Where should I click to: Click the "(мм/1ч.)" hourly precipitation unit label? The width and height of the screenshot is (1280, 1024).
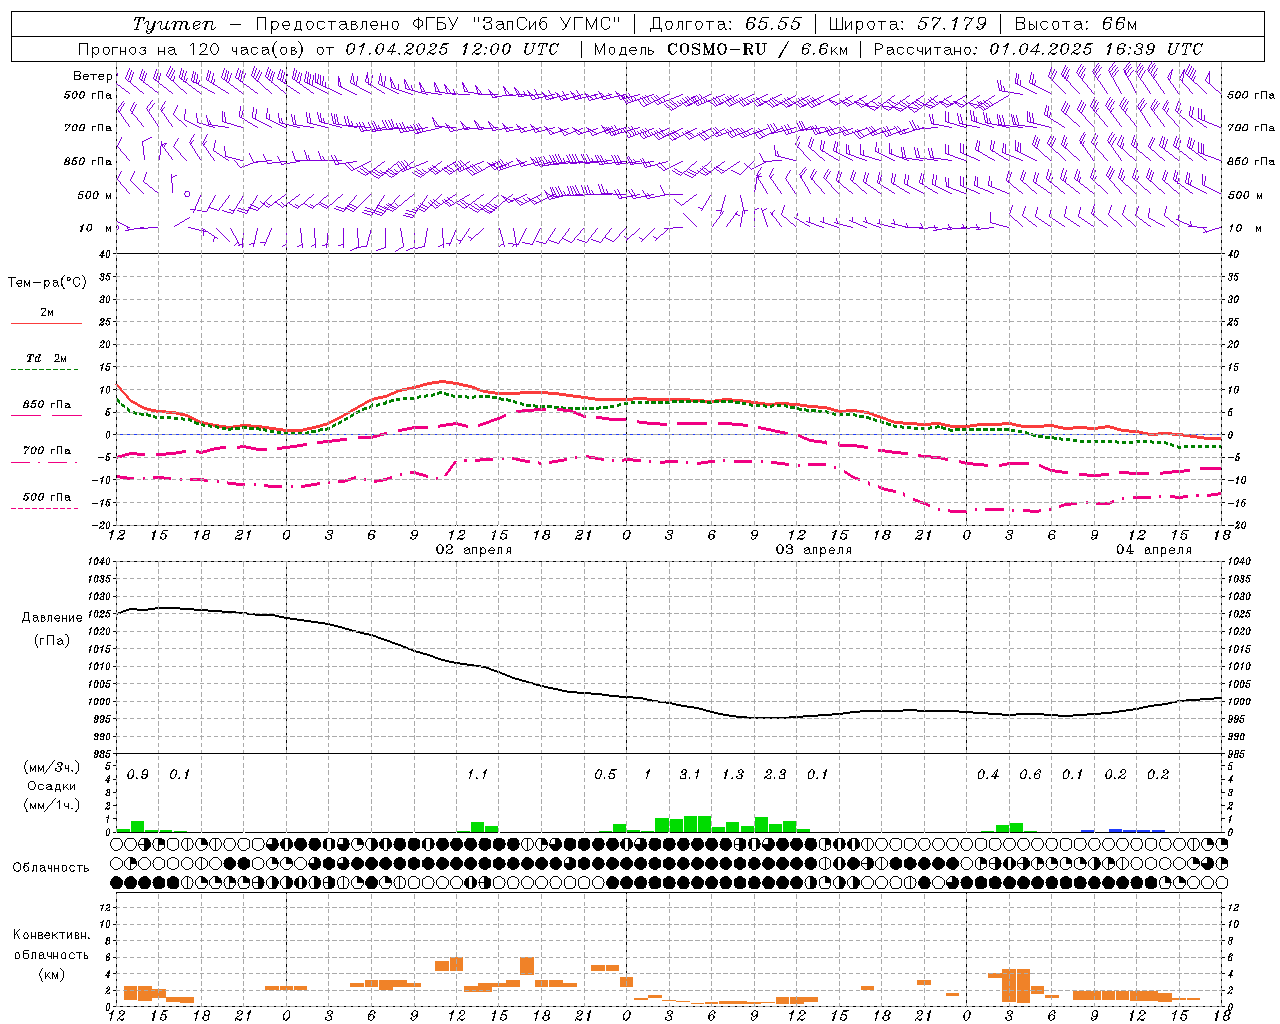click(x=52, y=805)
